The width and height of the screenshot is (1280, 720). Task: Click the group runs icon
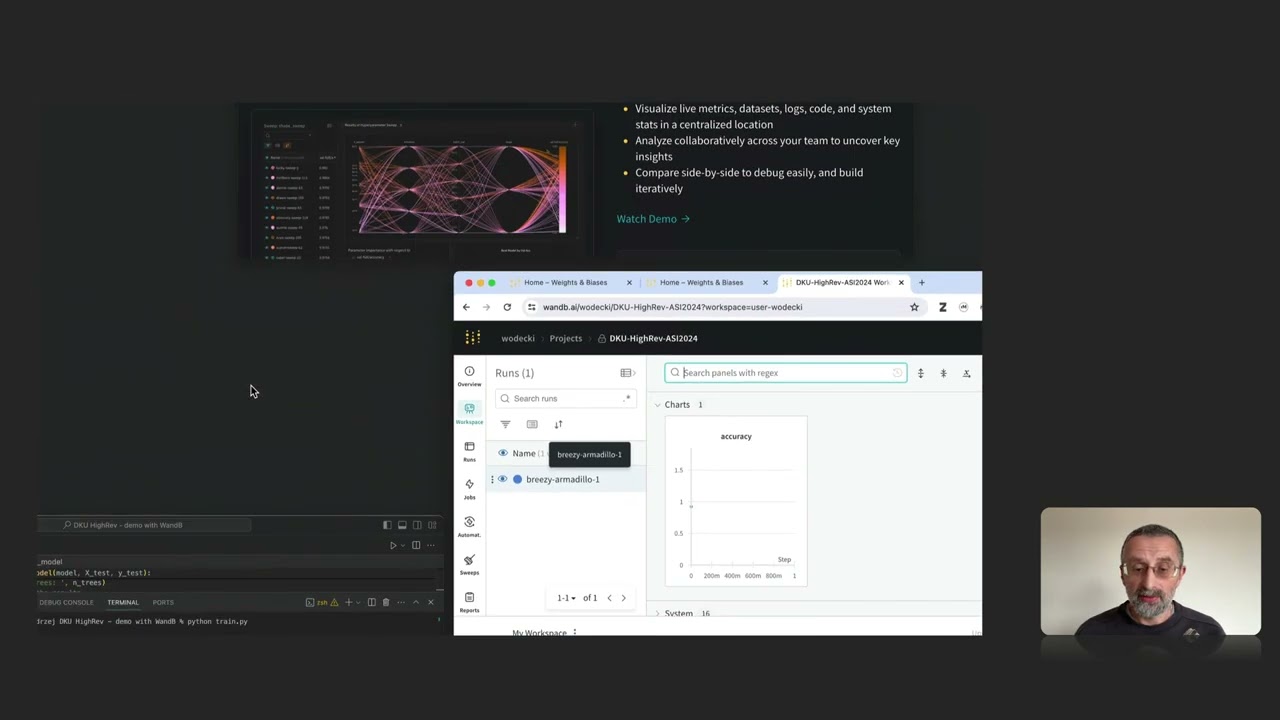[532, 424]
